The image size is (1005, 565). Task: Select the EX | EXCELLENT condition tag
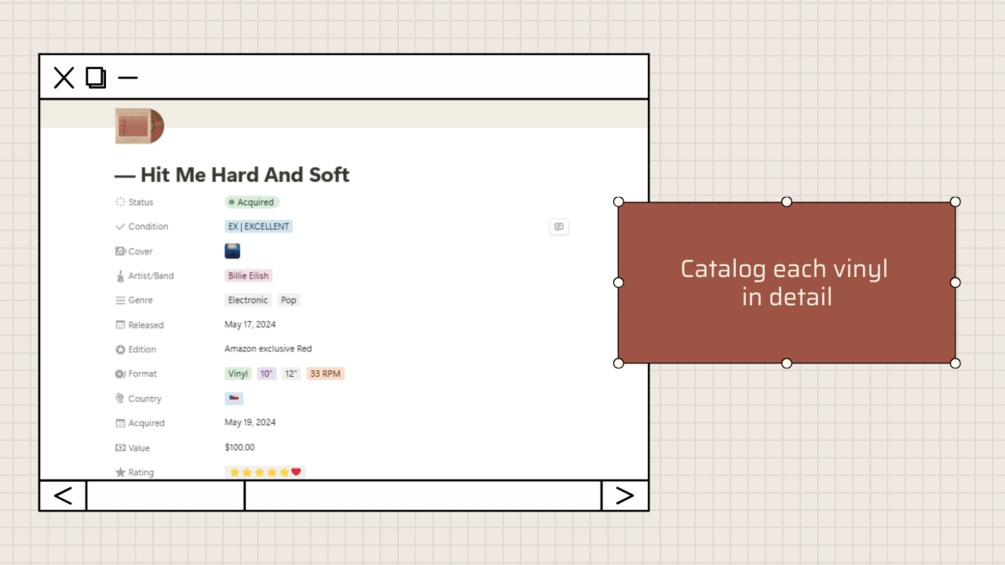coord(258,226)
